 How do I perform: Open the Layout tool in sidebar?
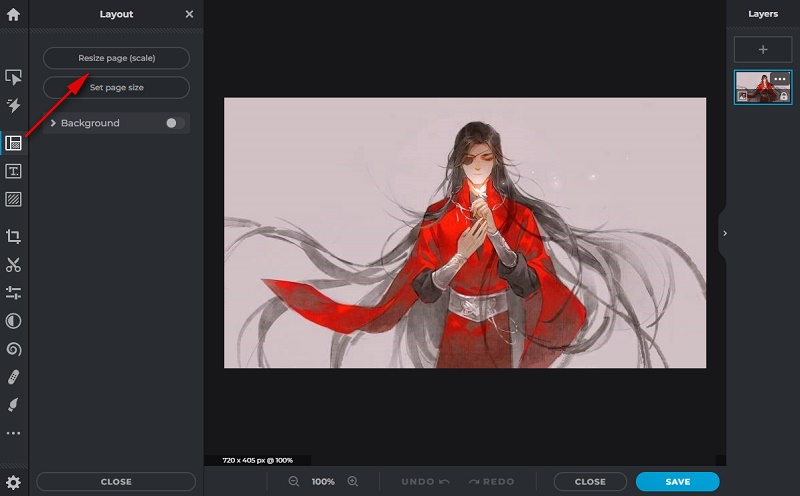13,143
